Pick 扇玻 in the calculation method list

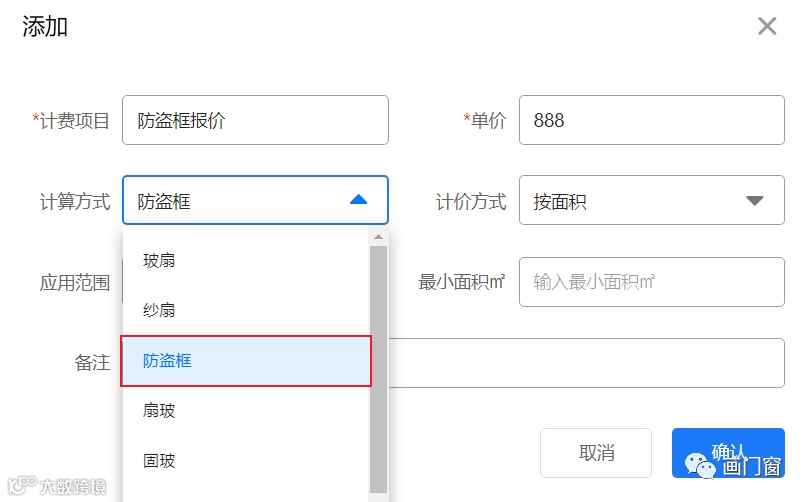point(159,411)
